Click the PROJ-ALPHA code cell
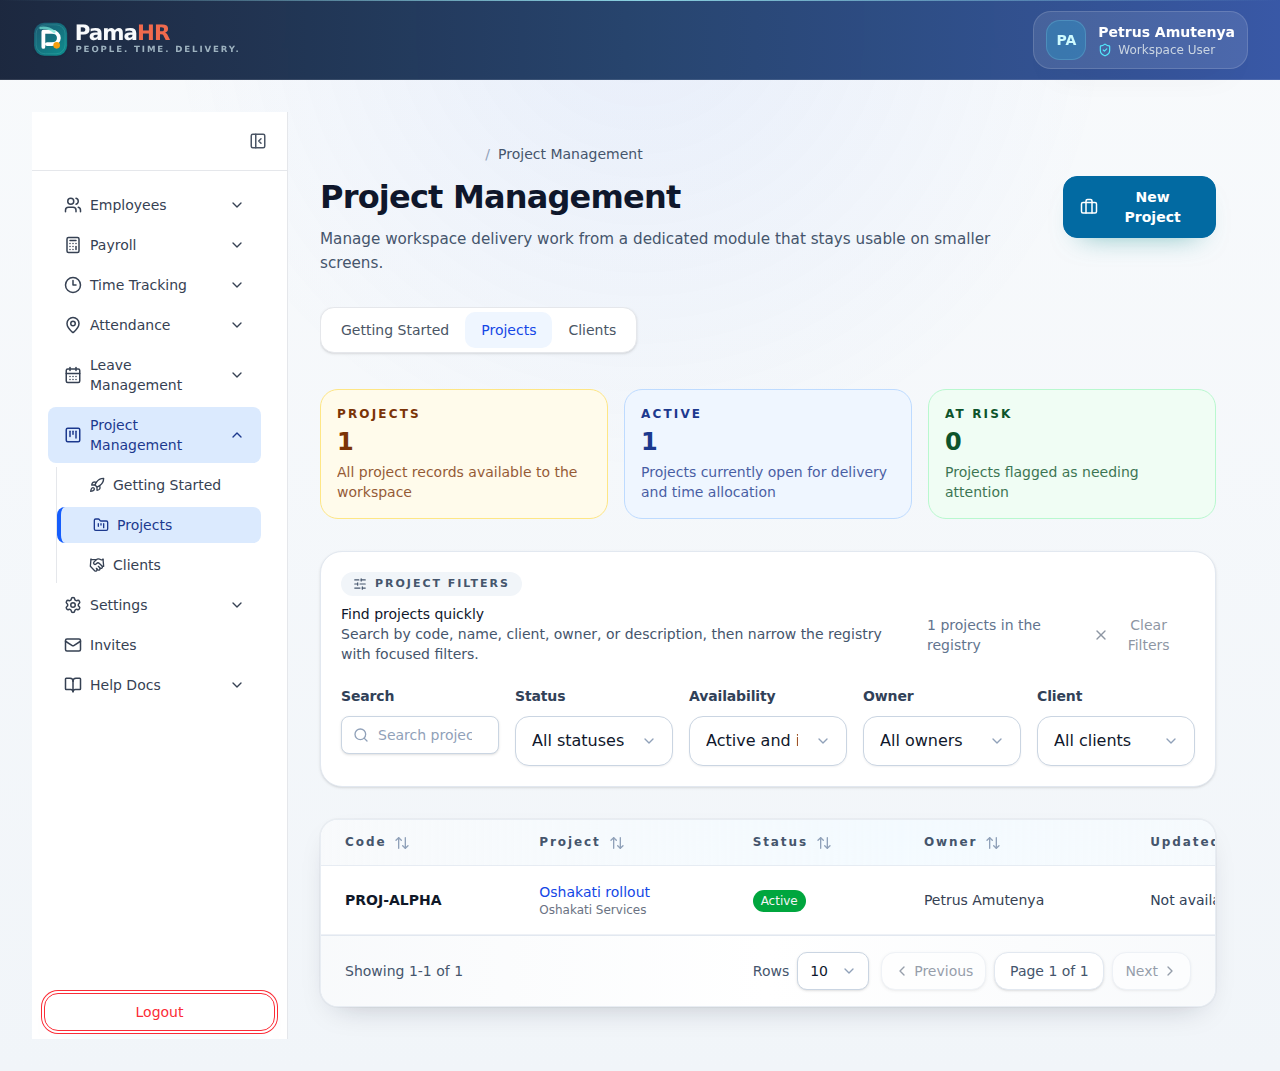Screen dimensions: 1280x1071 393,900
